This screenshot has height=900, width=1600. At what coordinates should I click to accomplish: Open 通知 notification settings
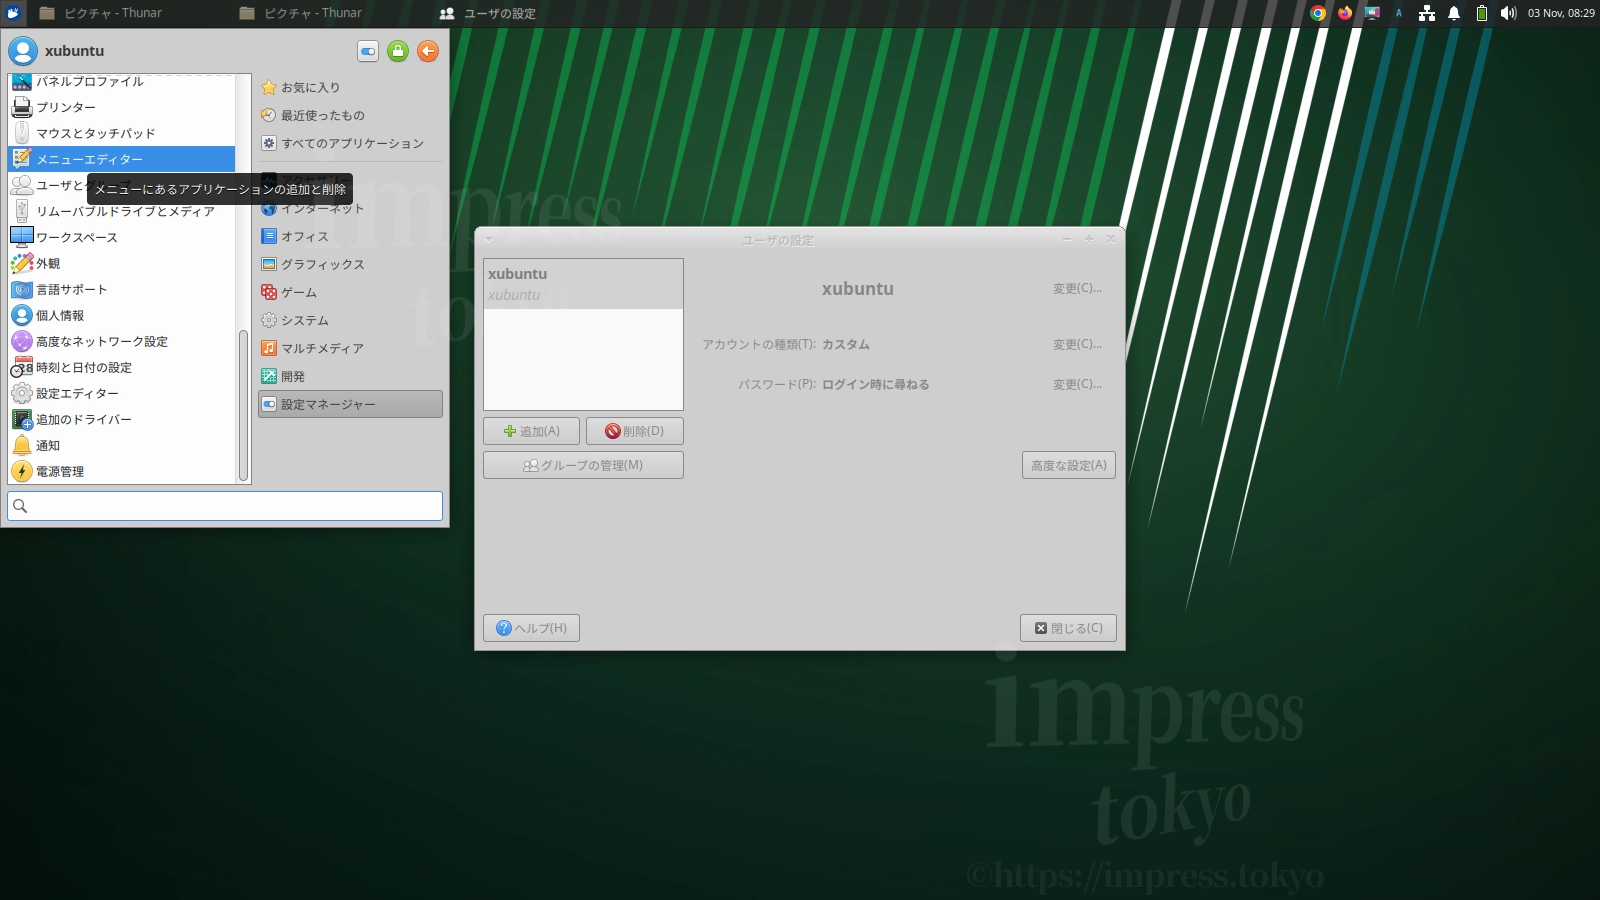tap(122, 445)
